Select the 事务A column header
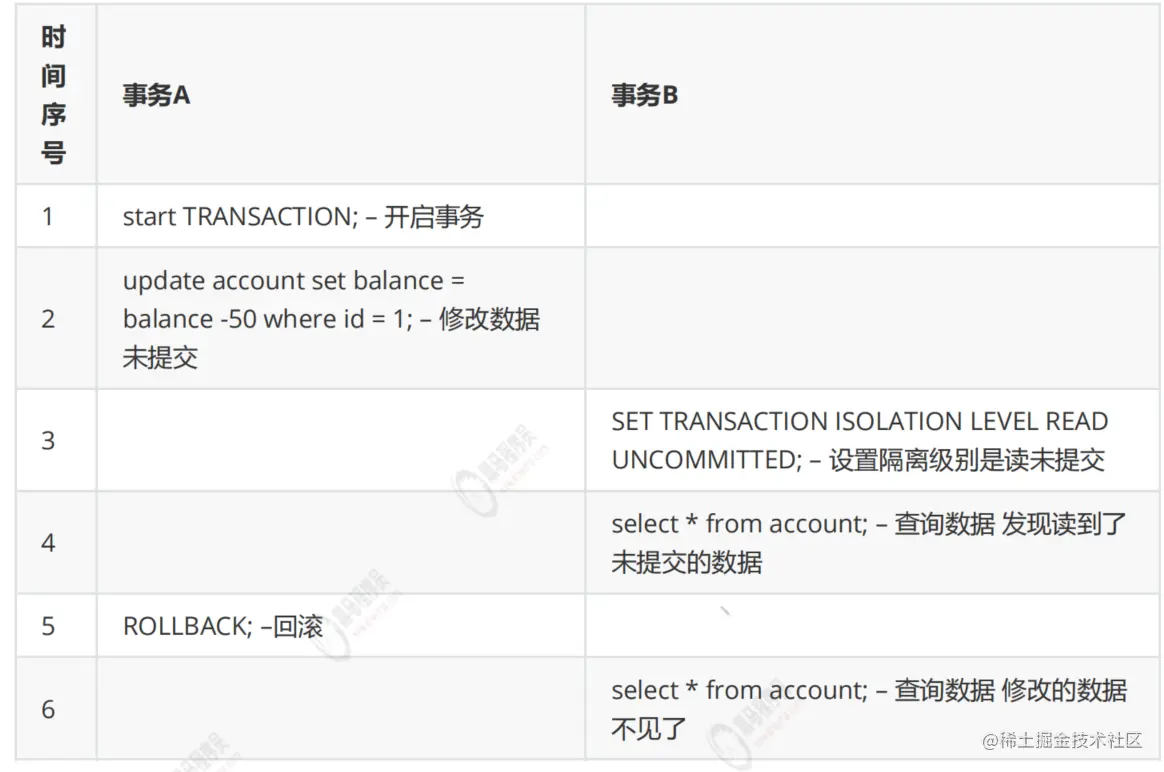 [156, 95]
